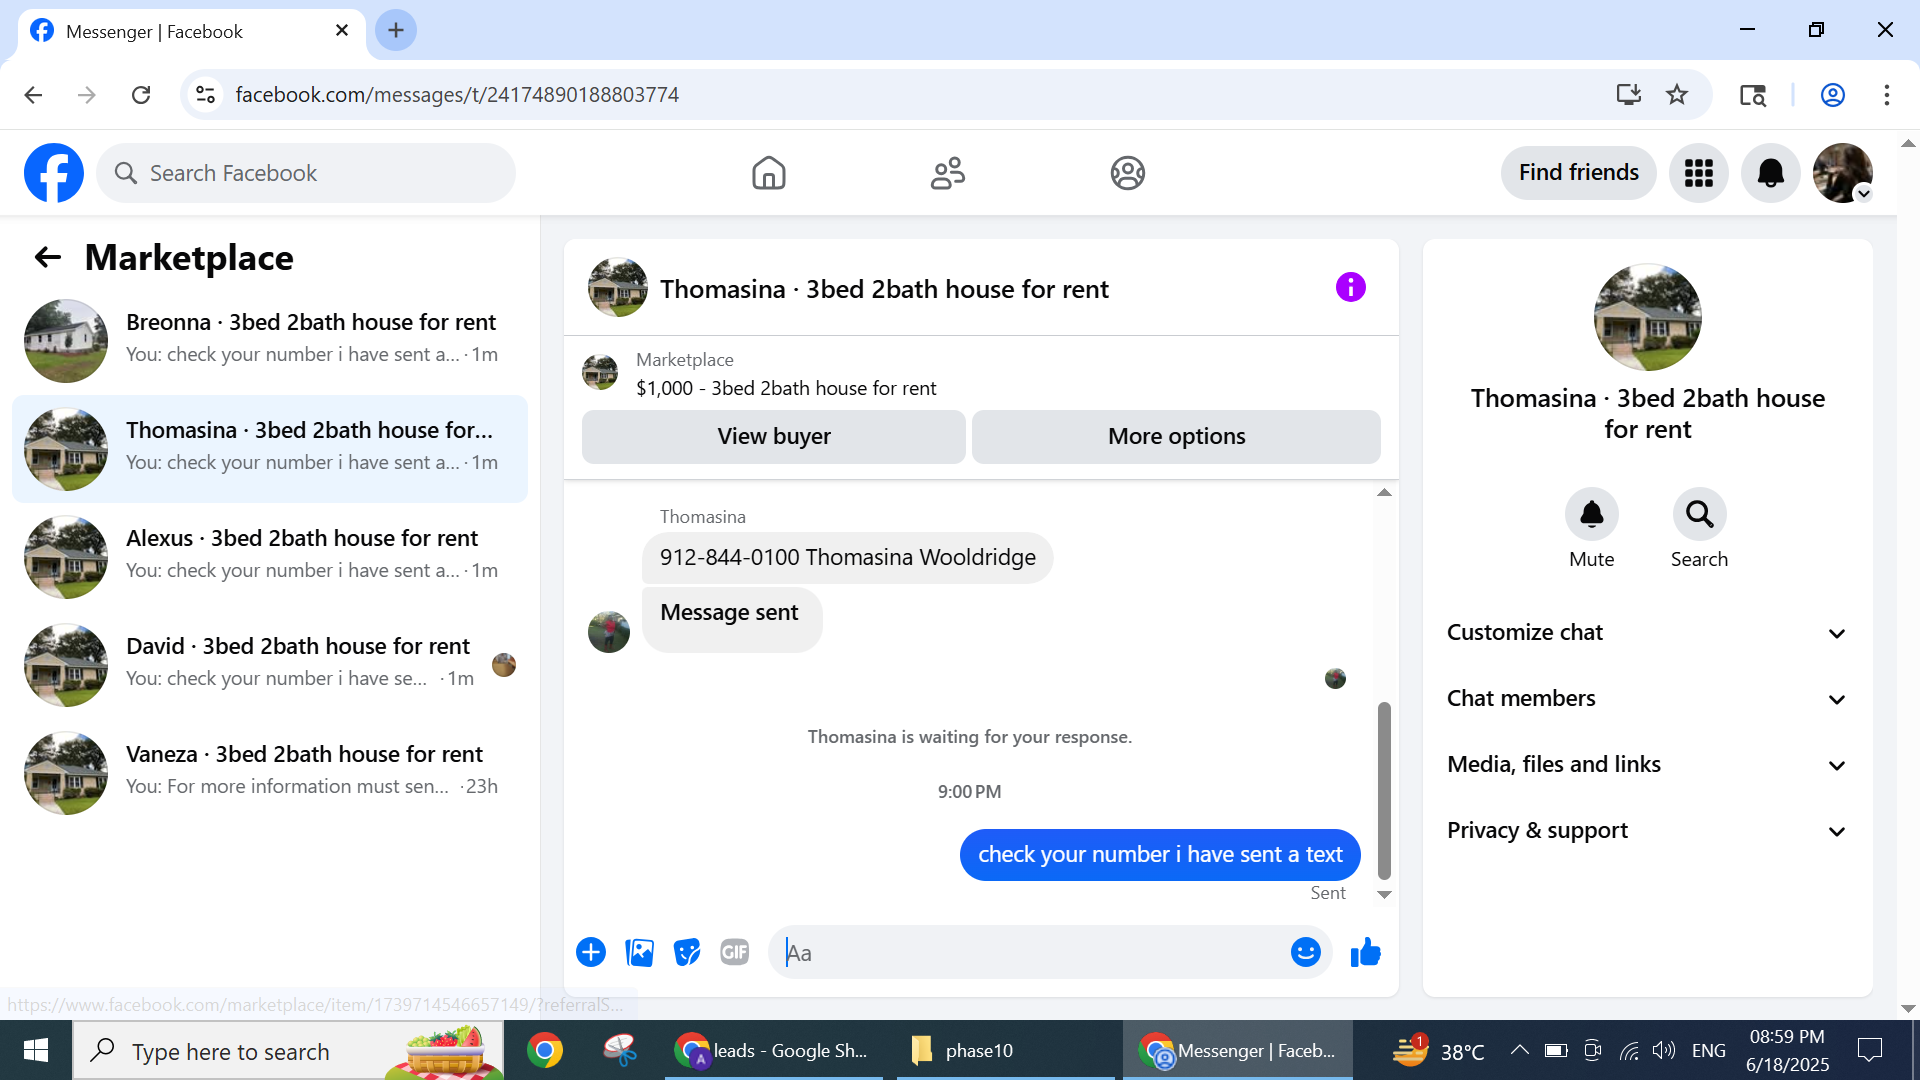The height and width of the screenshot is (1080, 1920).
Task: Go back in browser history
Action: pos(33,95)
